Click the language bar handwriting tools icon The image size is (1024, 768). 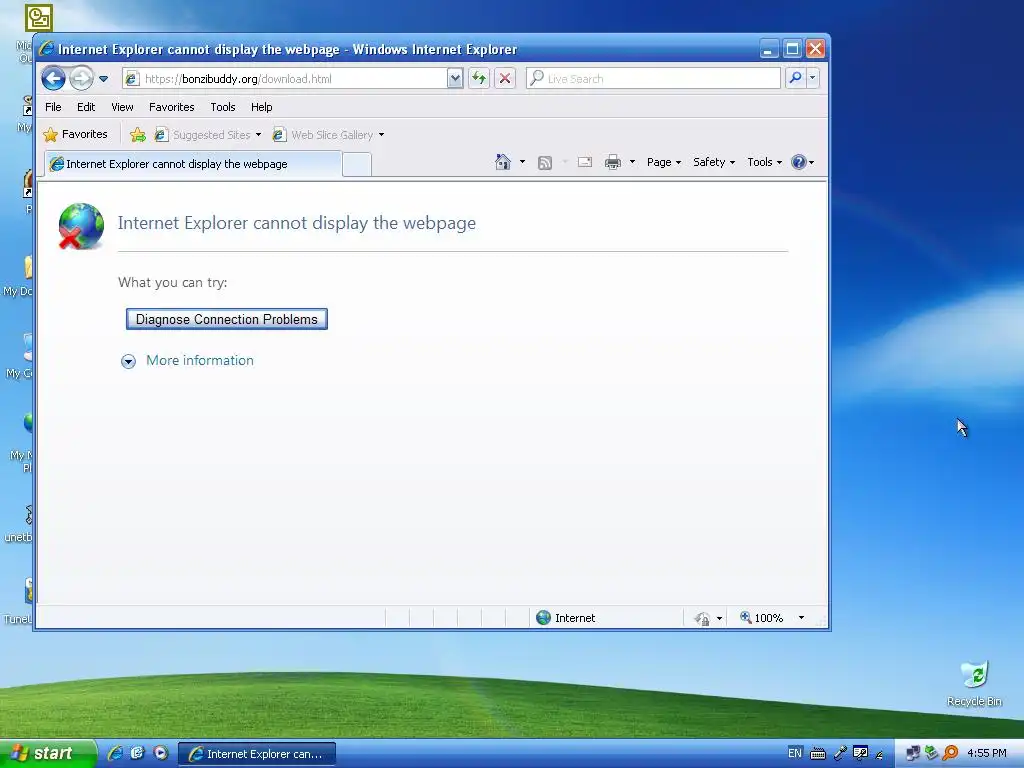coord(861,754)
